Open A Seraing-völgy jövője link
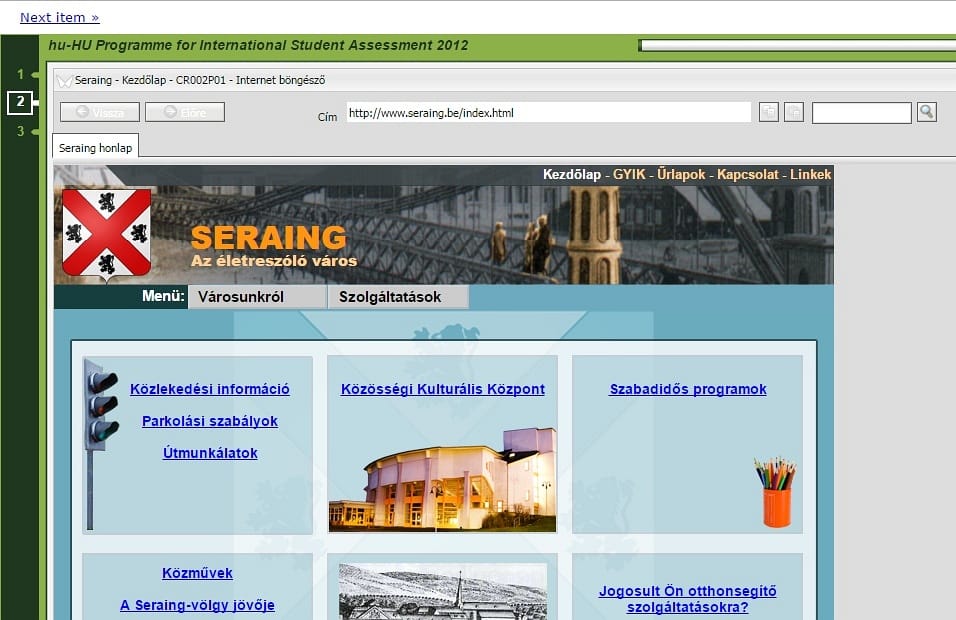The image size is (956, 620). 198,605
